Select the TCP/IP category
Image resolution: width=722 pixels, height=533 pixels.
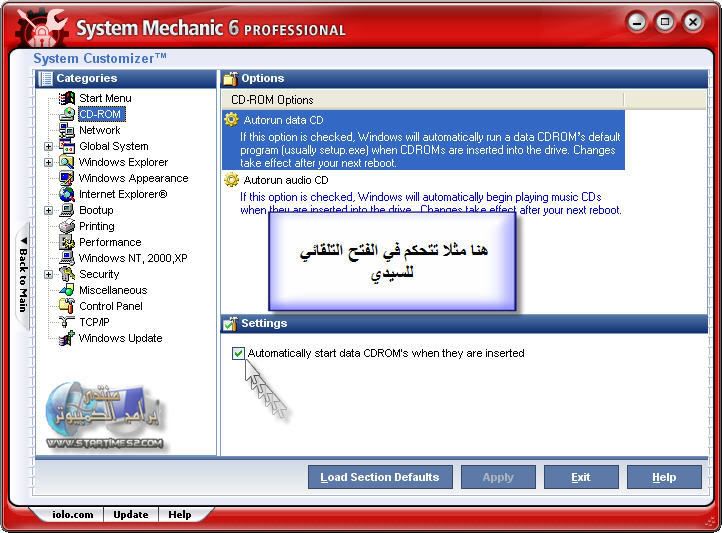coord(94,322)
